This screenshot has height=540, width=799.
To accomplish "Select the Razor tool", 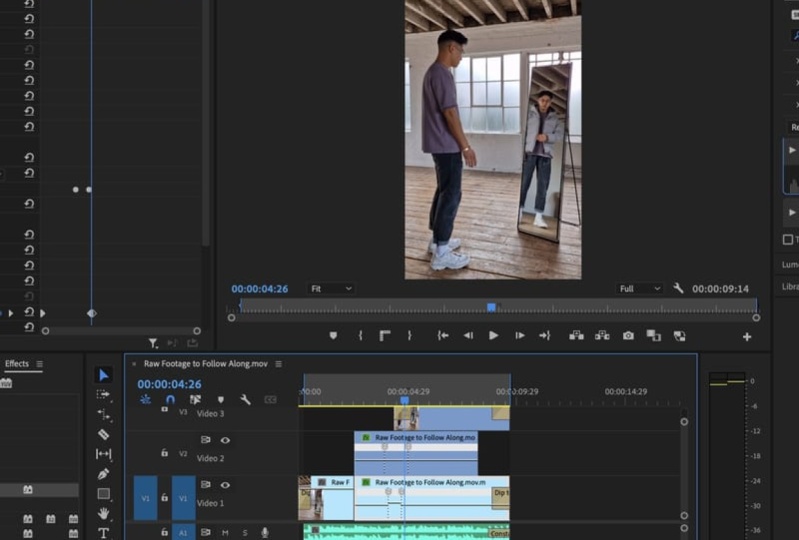I will [x=103, y=435].
